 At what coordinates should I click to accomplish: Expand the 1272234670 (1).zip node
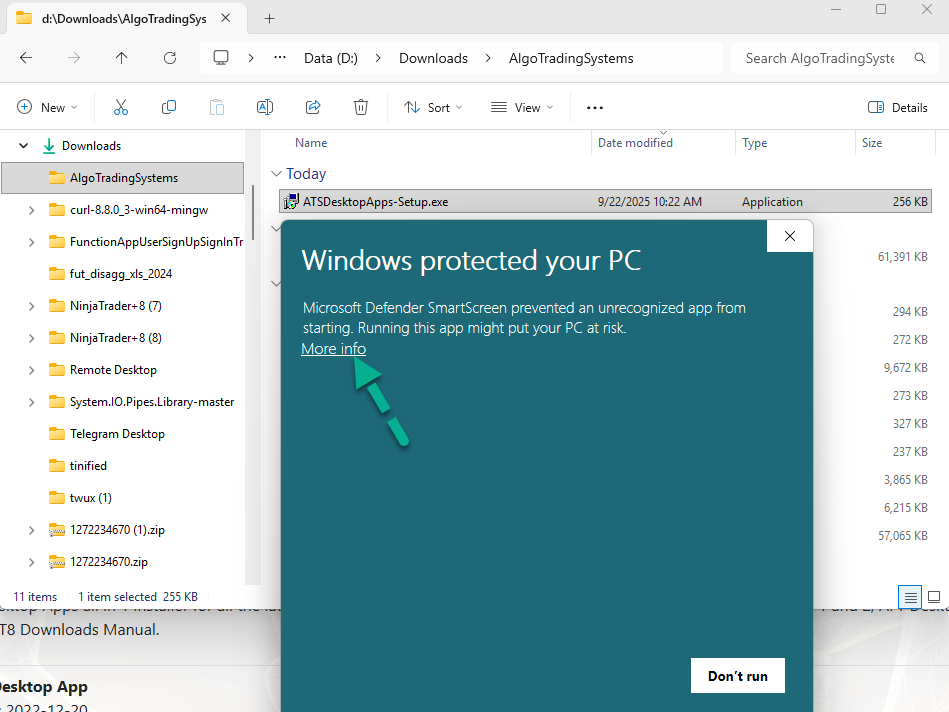[x=31, y=530]
